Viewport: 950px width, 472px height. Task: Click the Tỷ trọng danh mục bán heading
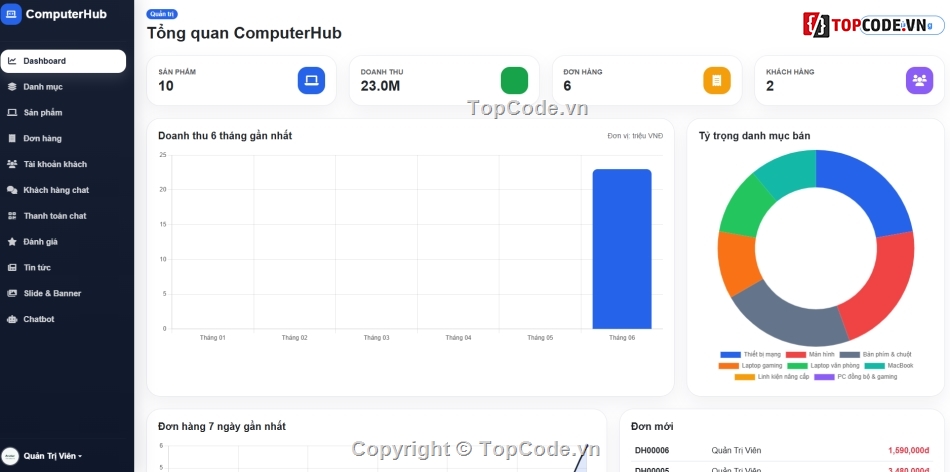pos(754,136)
